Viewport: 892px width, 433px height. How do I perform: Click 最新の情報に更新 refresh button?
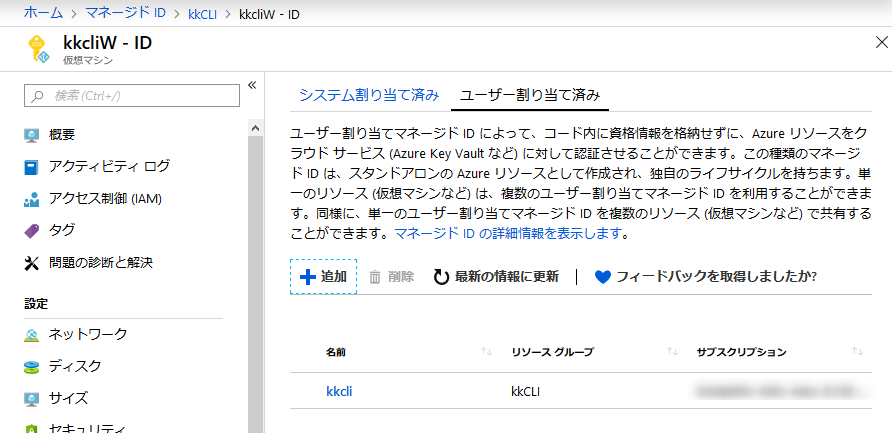click(x=497, y=277)
